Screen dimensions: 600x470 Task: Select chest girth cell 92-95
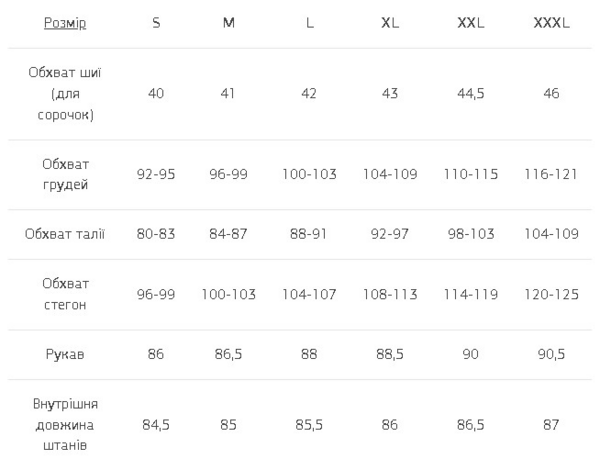click(156, 174)
